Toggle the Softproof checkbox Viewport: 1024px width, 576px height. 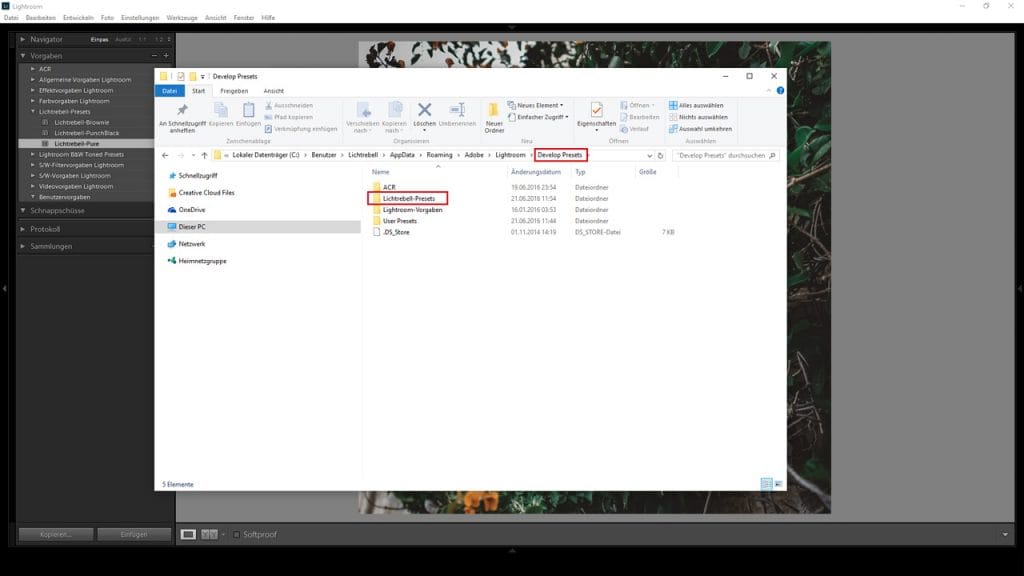(x=236, y=534)
